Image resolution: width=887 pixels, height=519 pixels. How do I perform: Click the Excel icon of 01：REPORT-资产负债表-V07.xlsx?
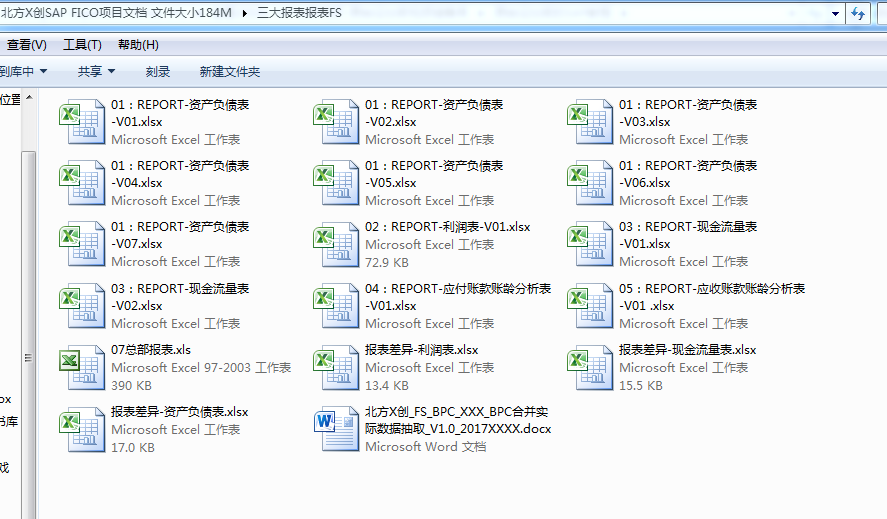[82, 244]
